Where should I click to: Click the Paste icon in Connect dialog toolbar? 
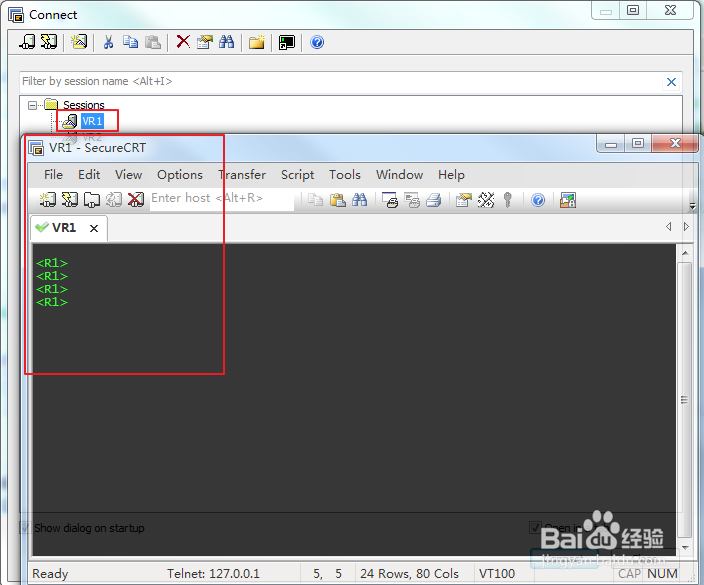153,42
